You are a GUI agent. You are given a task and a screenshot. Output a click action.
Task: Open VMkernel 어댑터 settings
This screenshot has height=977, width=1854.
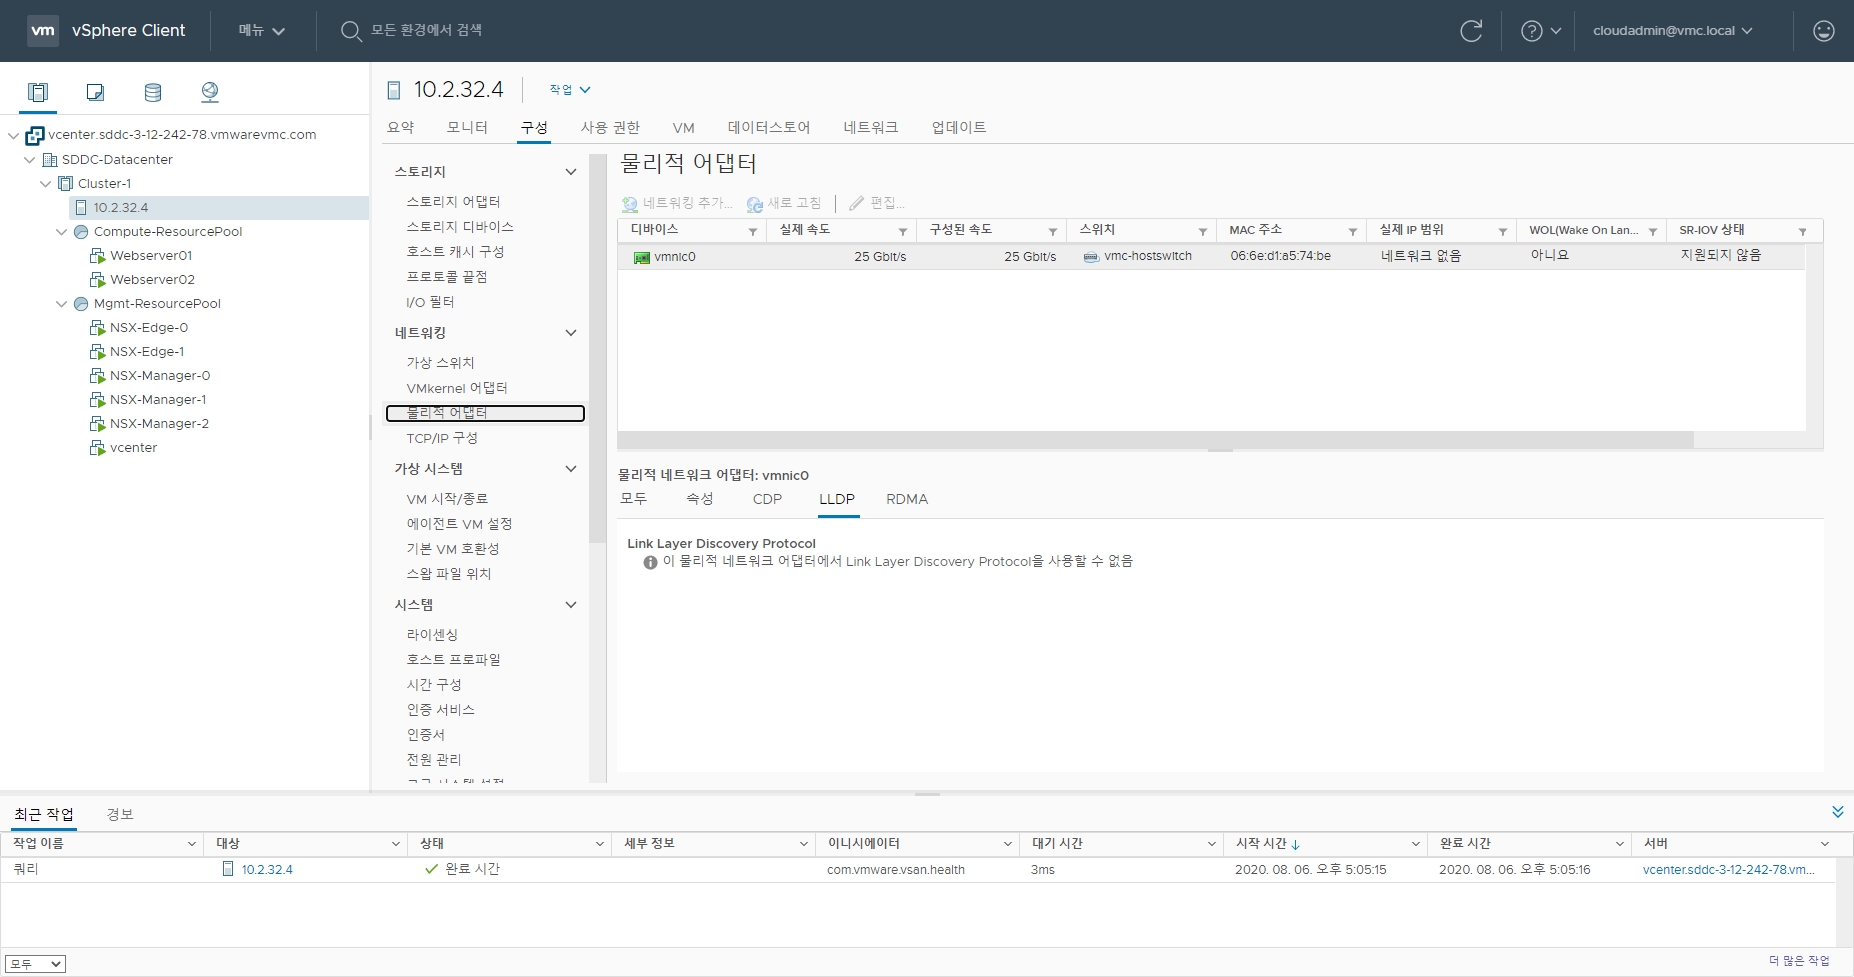click(457, 388)
